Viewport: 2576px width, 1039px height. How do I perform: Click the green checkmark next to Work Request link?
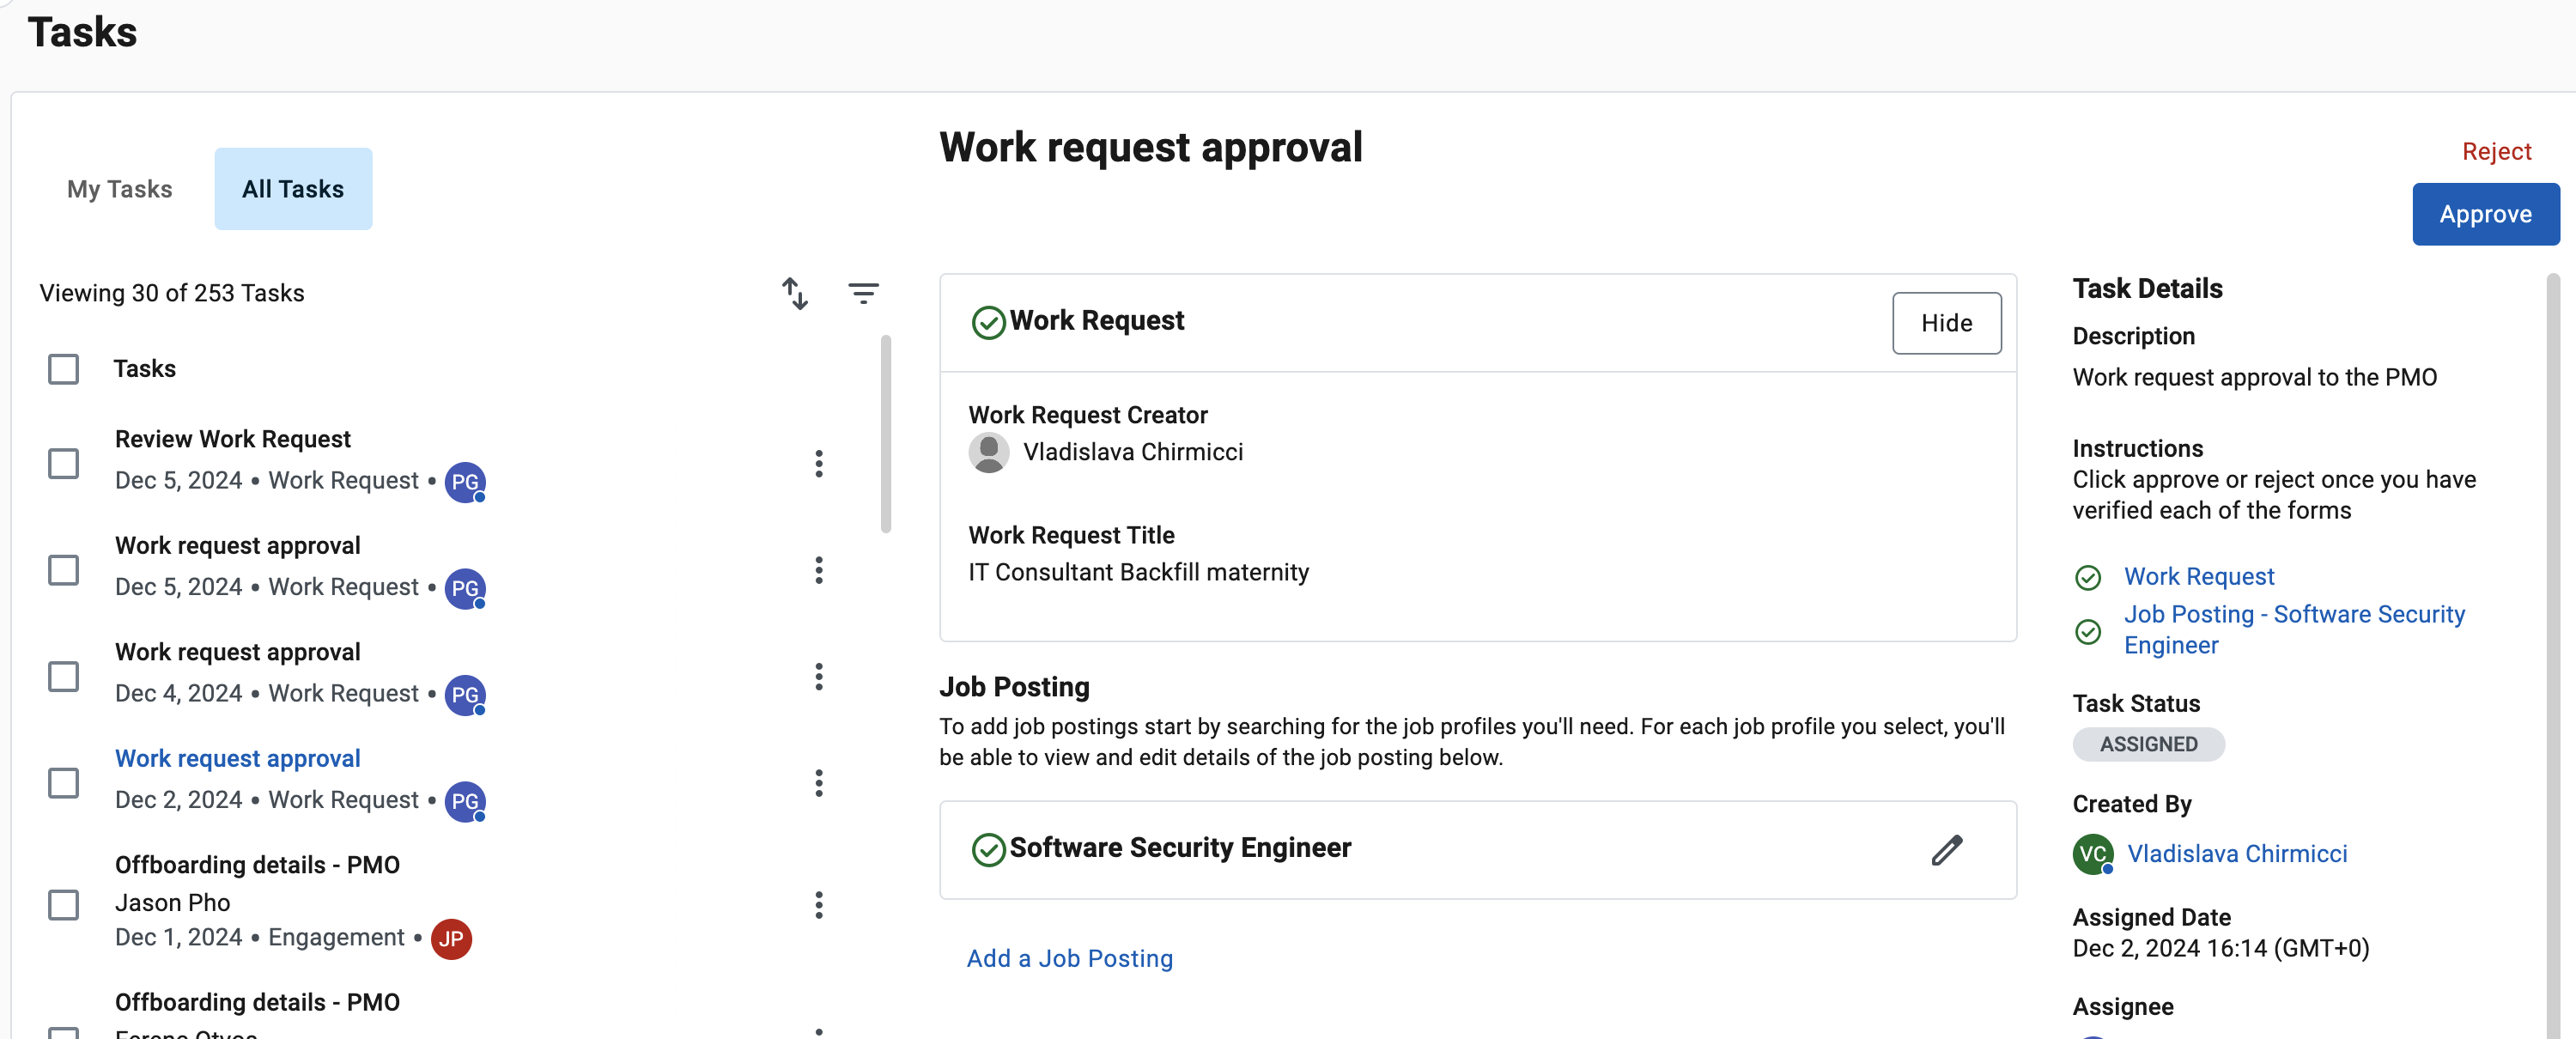[x=2088, y=575]
